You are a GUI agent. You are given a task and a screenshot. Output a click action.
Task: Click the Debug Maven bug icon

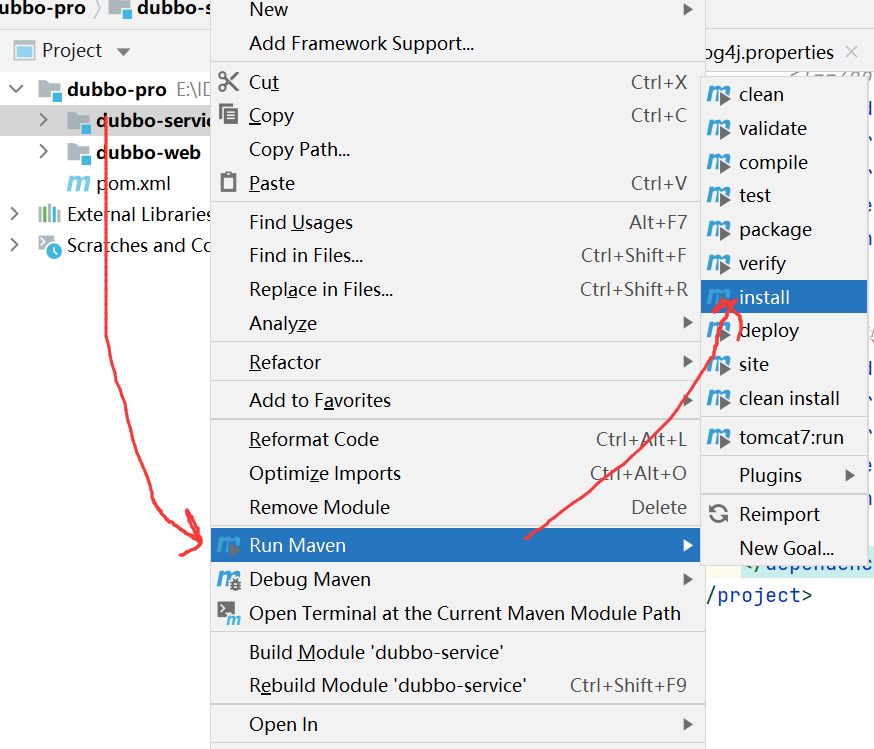[x=229, y=580]
